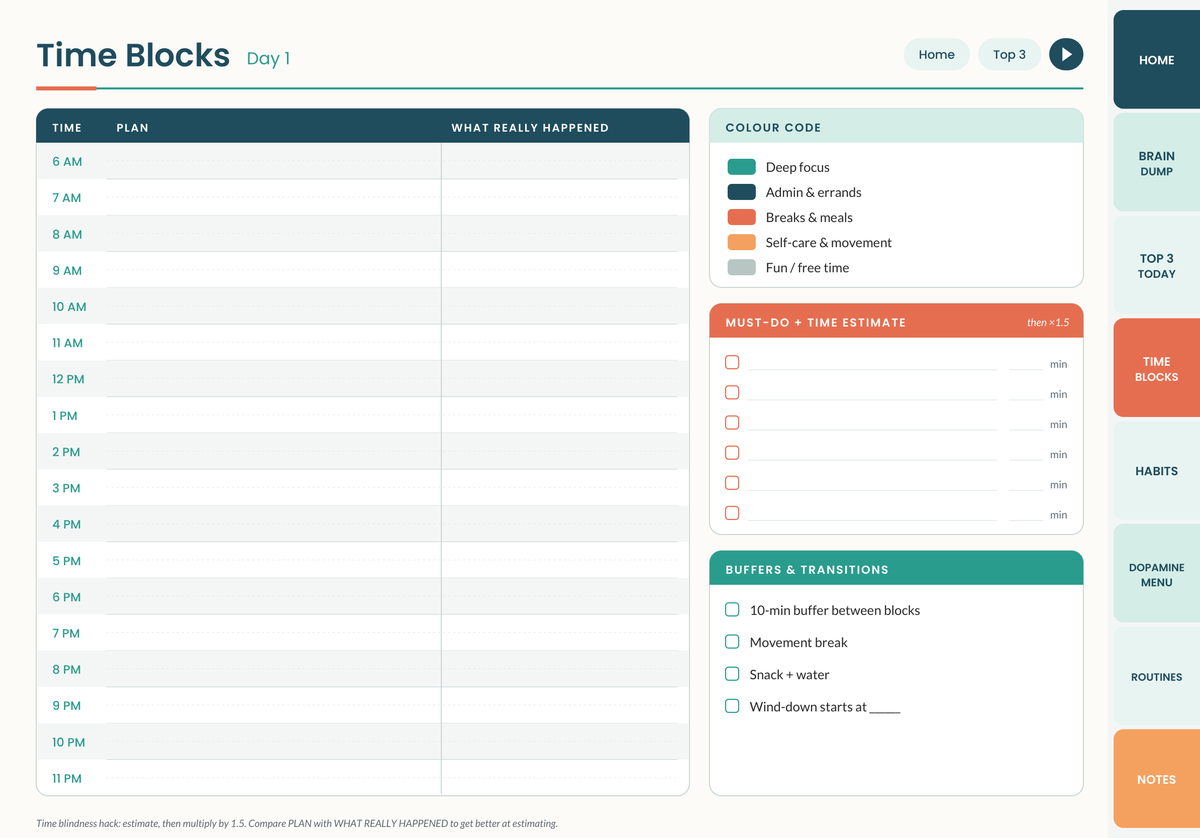The height and width of the screenshot is (838, 1200).
Task: Tick the Wind-down starts at checkbox
Action: tap(732, 706)
